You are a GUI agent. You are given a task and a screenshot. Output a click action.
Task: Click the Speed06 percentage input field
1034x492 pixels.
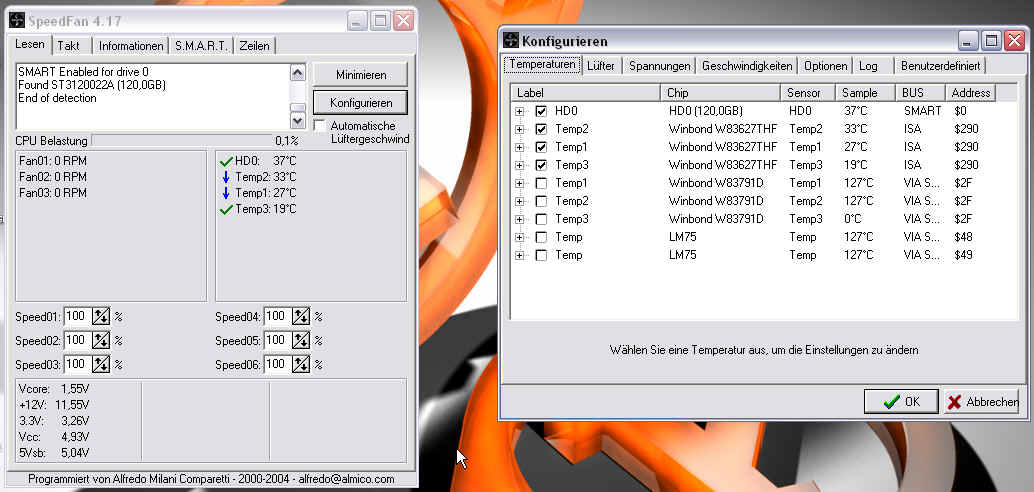(x=278, y=364)
